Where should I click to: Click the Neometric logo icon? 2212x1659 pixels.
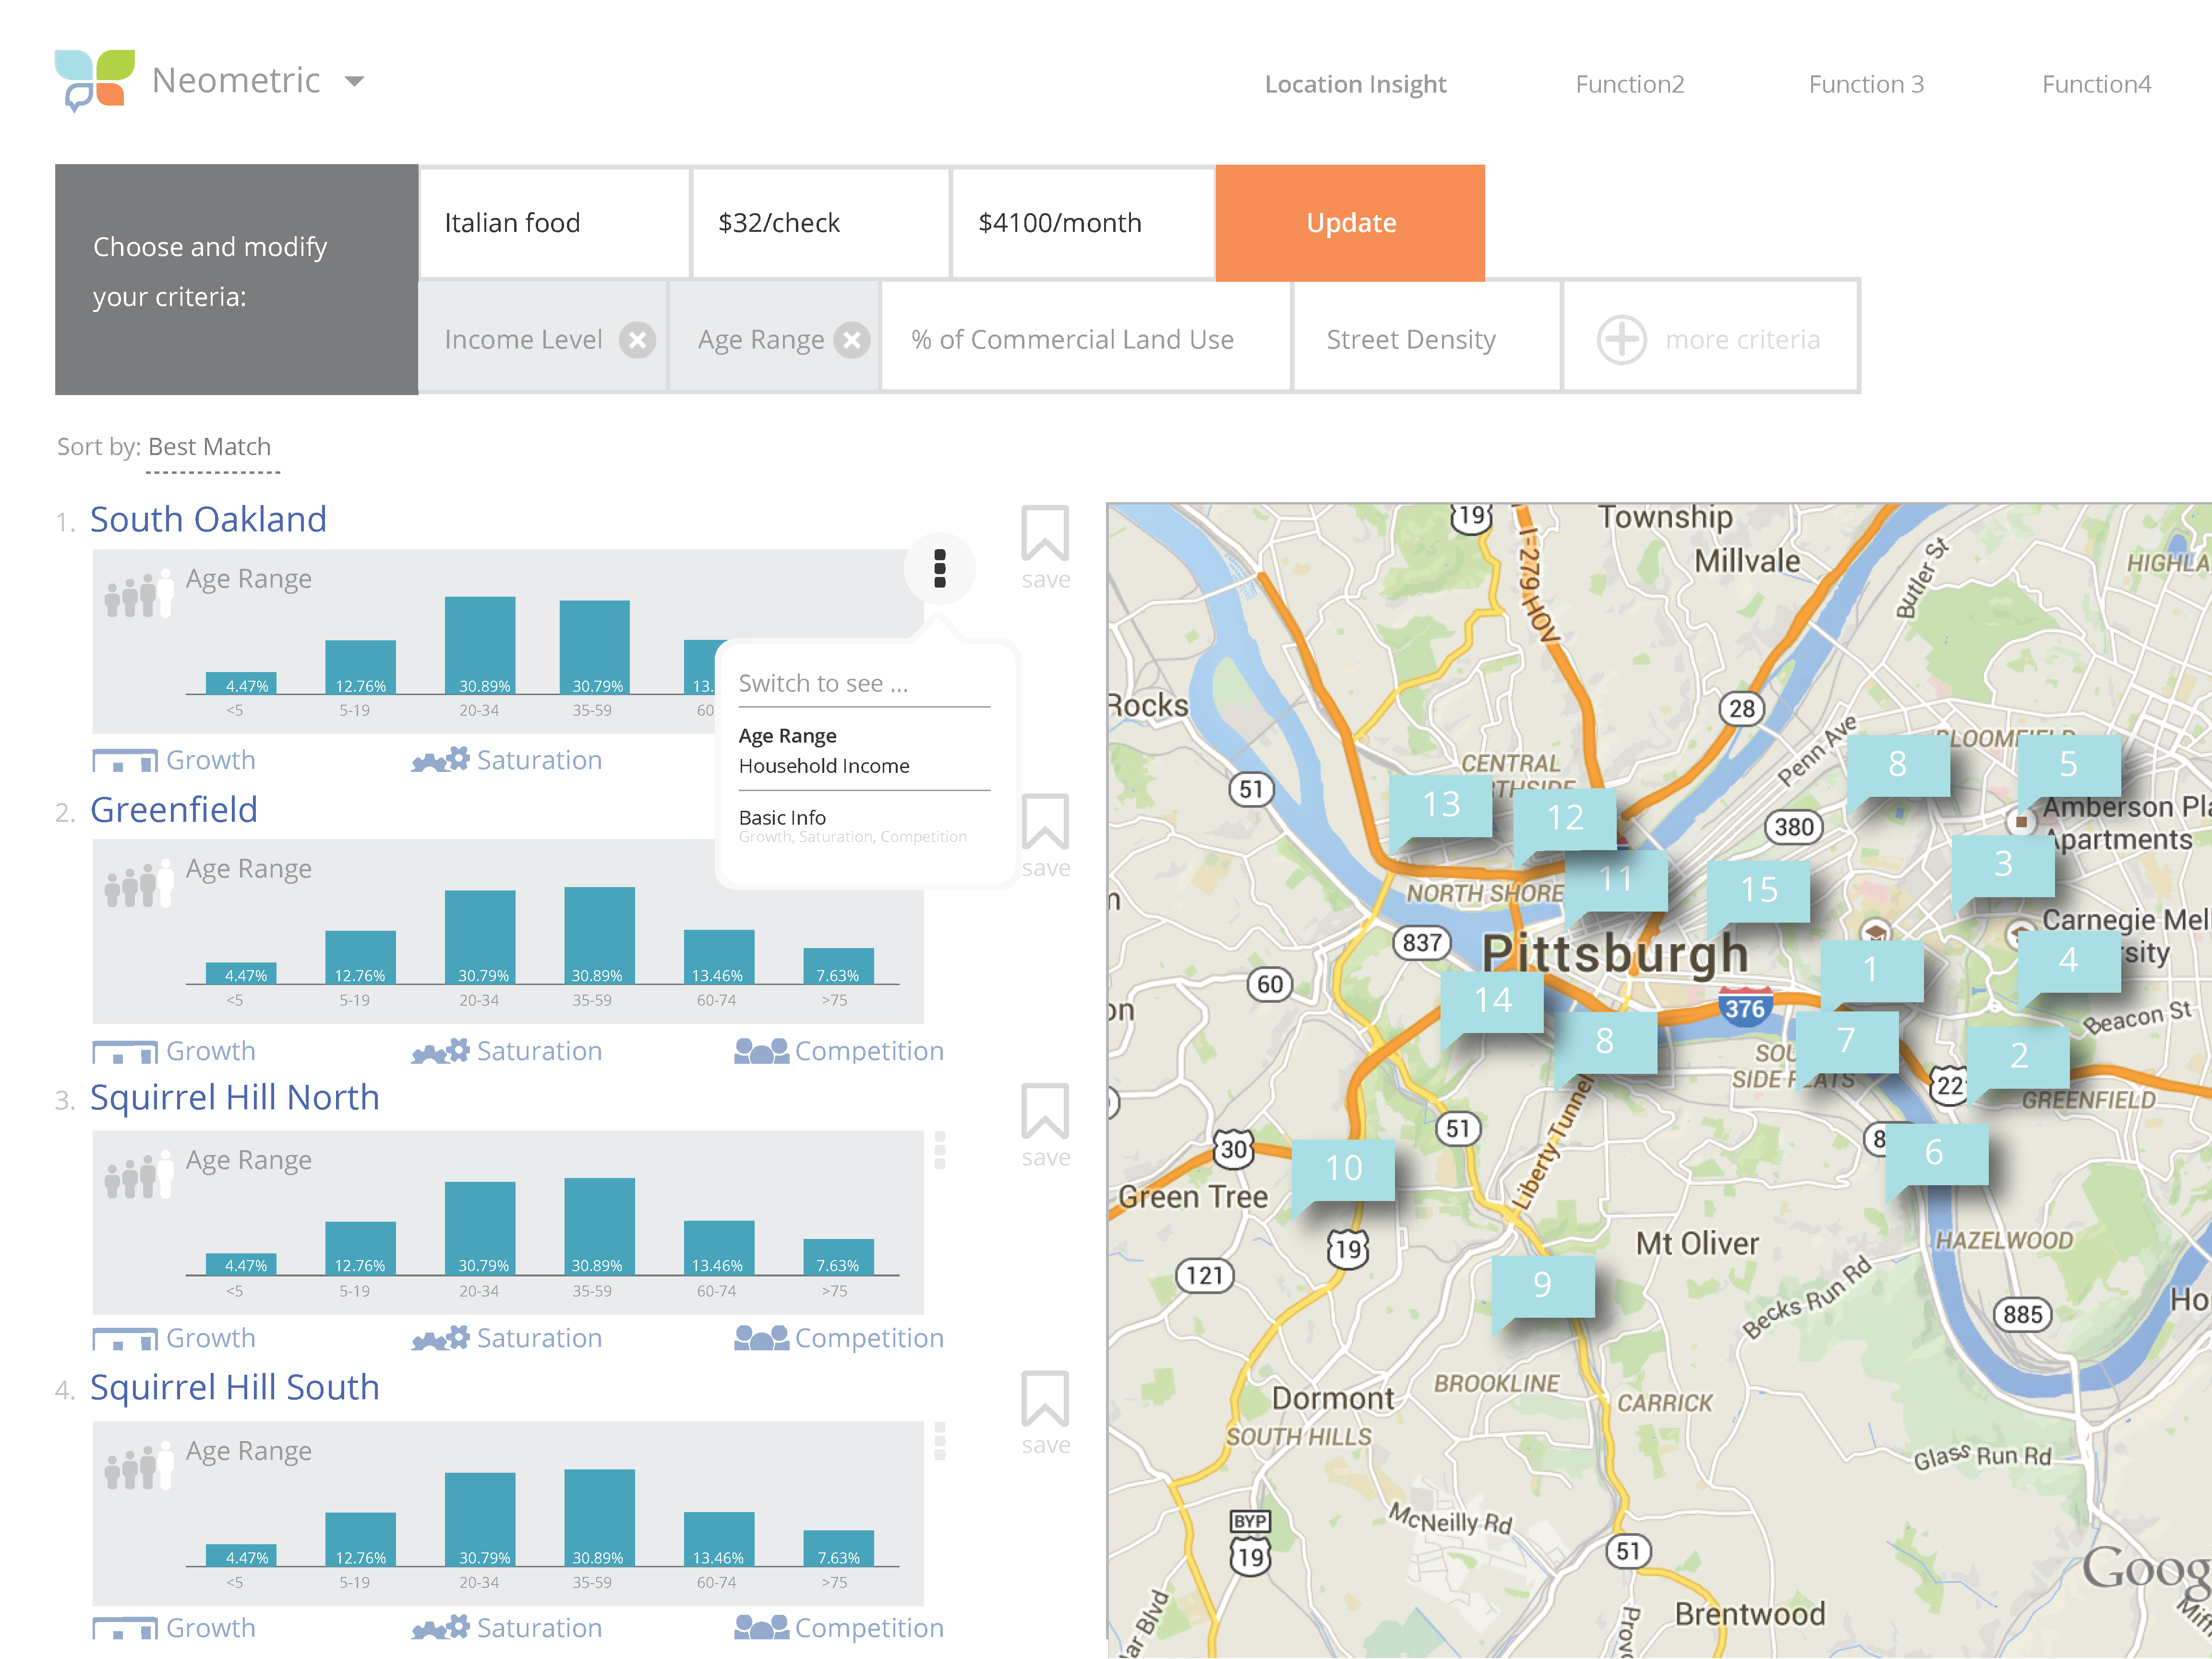pyautogui.click(x=94, y=80)
